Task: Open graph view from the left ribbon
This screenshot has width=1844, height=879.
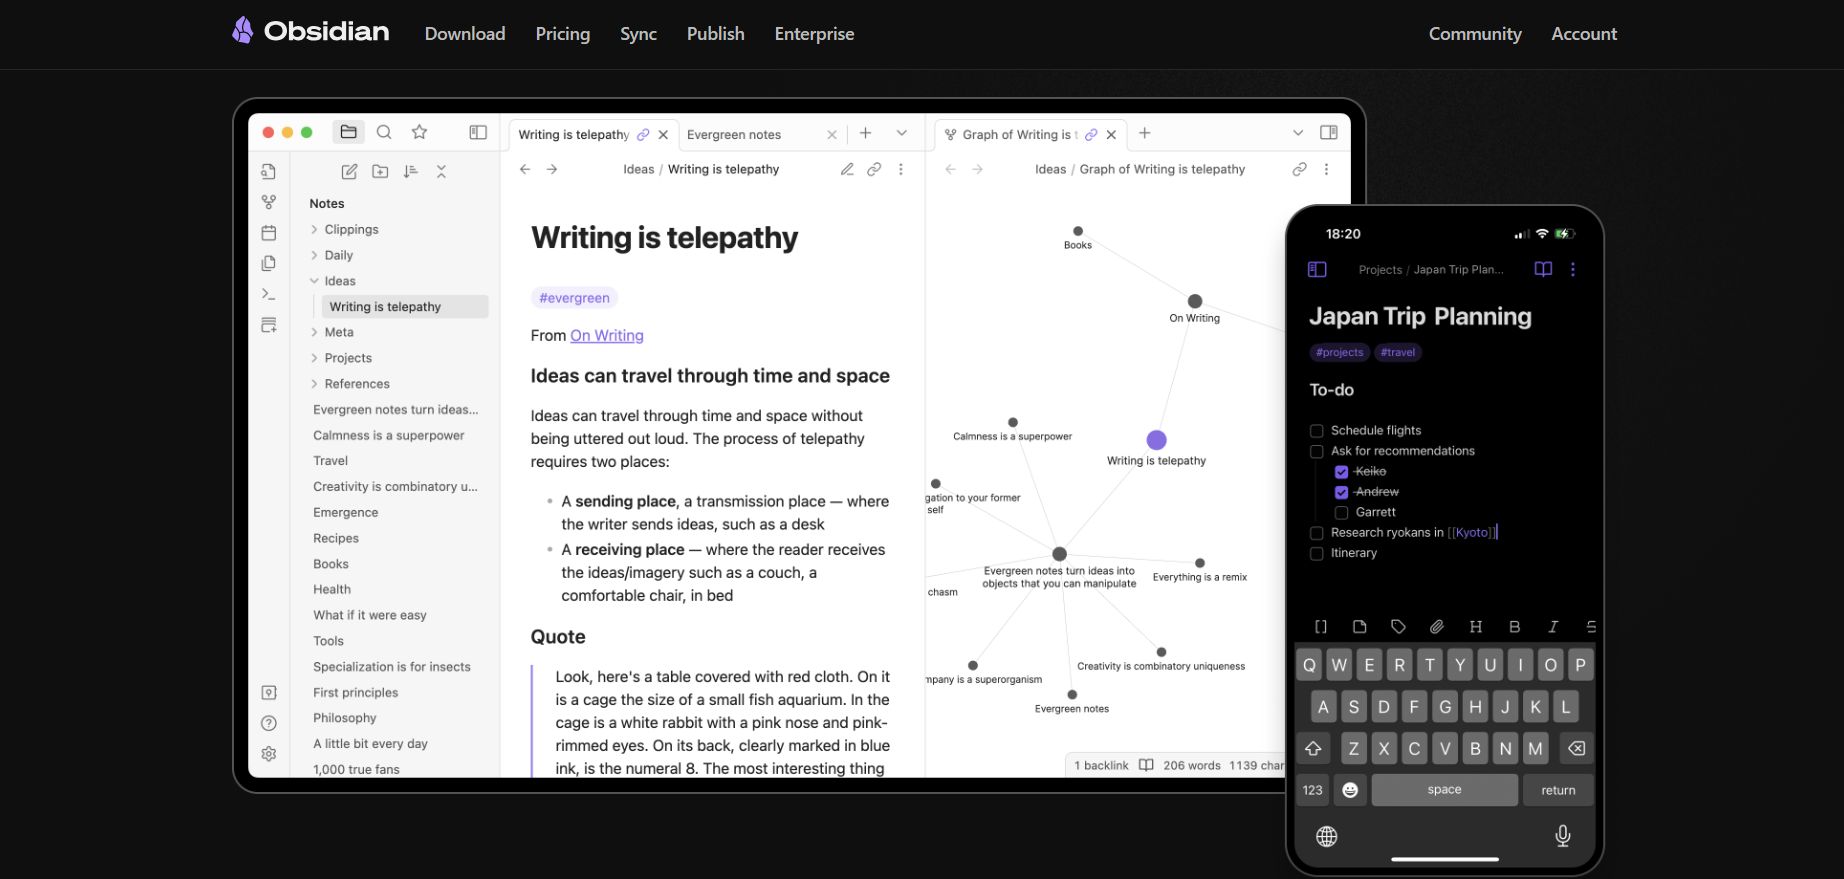Action: 269,202
